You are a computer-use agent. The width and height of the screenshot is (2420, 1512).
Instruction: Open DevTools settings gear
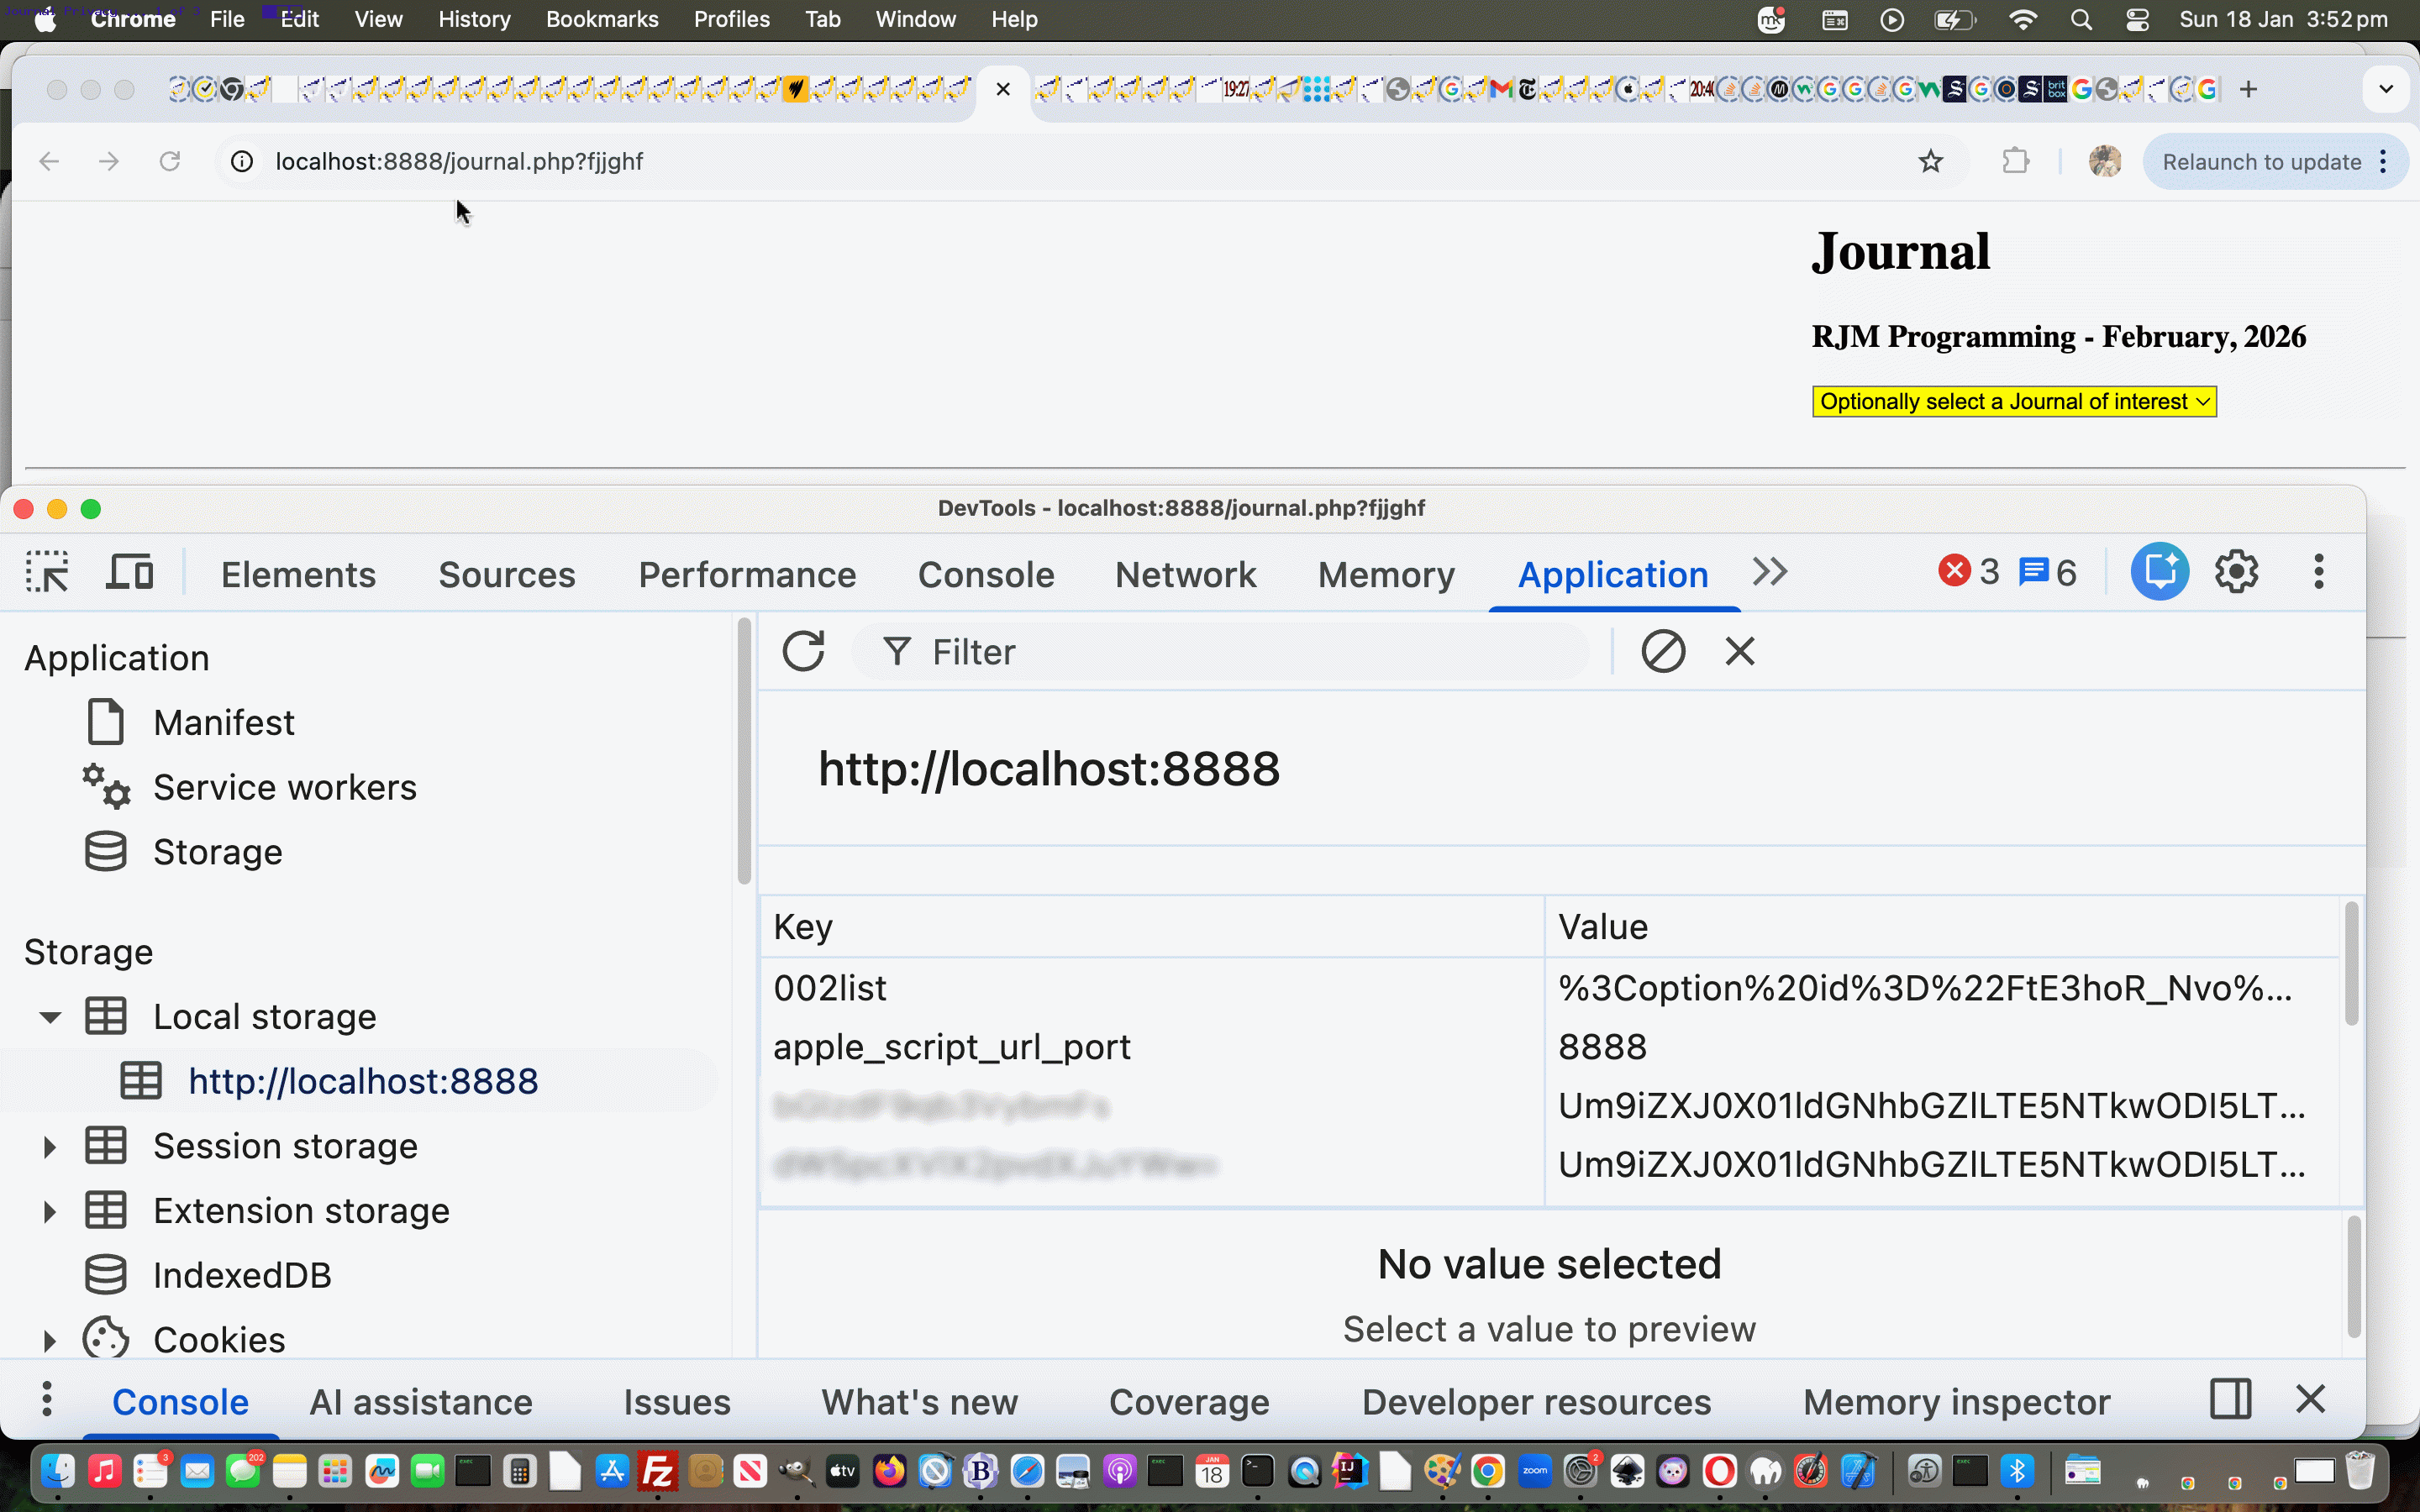tap(2236, 571)
